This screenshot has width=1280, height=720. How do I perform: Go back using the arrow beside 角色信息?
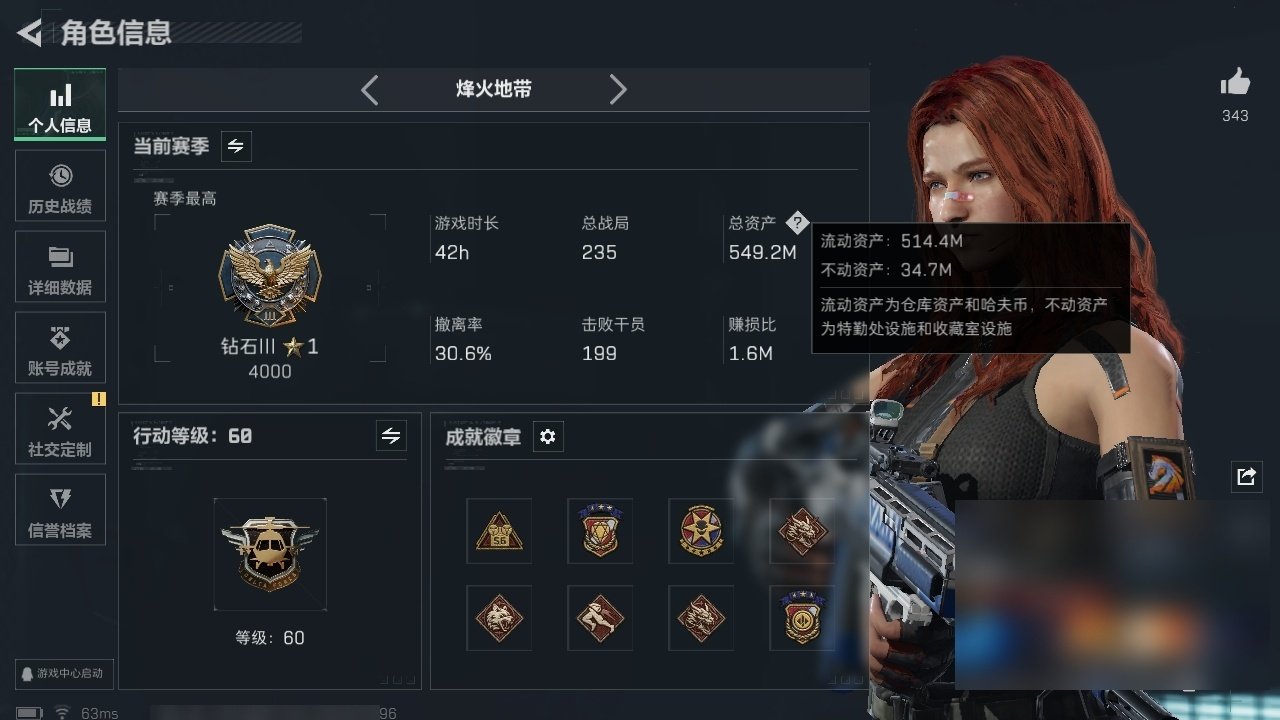[30, 33]
